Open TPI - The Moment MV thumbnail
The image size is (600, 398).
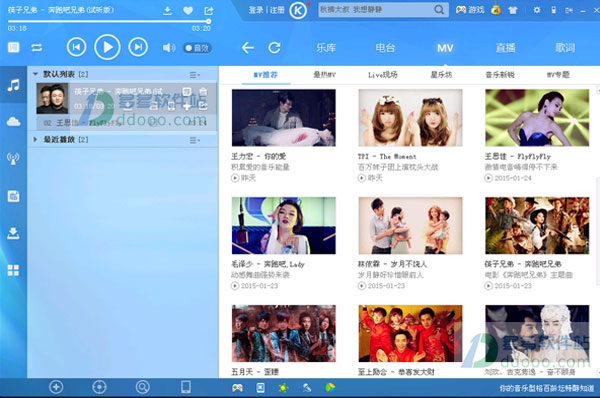coord(410,117)
